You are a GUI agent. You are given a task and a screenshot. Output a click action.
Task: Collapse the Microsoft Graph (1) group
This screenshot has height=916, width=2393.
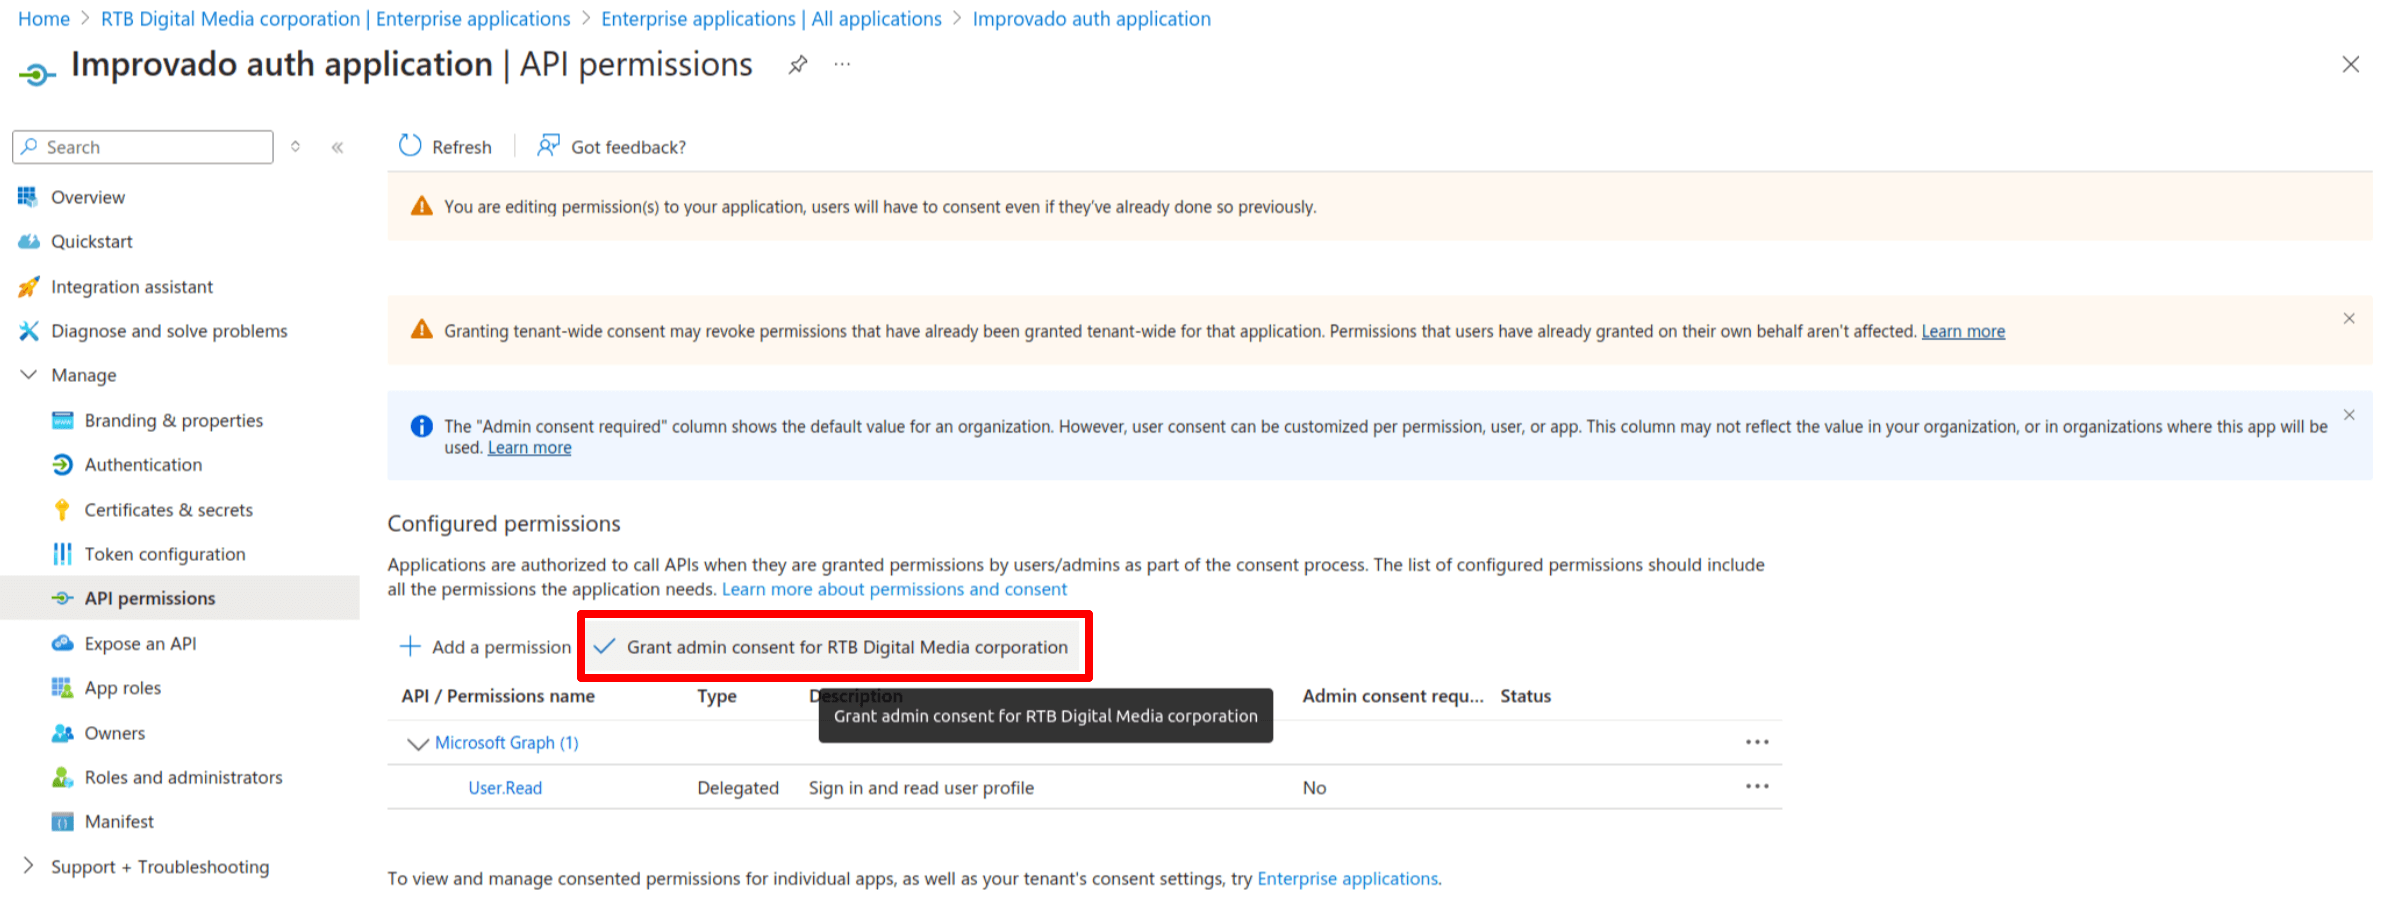(x=418, y=743)
